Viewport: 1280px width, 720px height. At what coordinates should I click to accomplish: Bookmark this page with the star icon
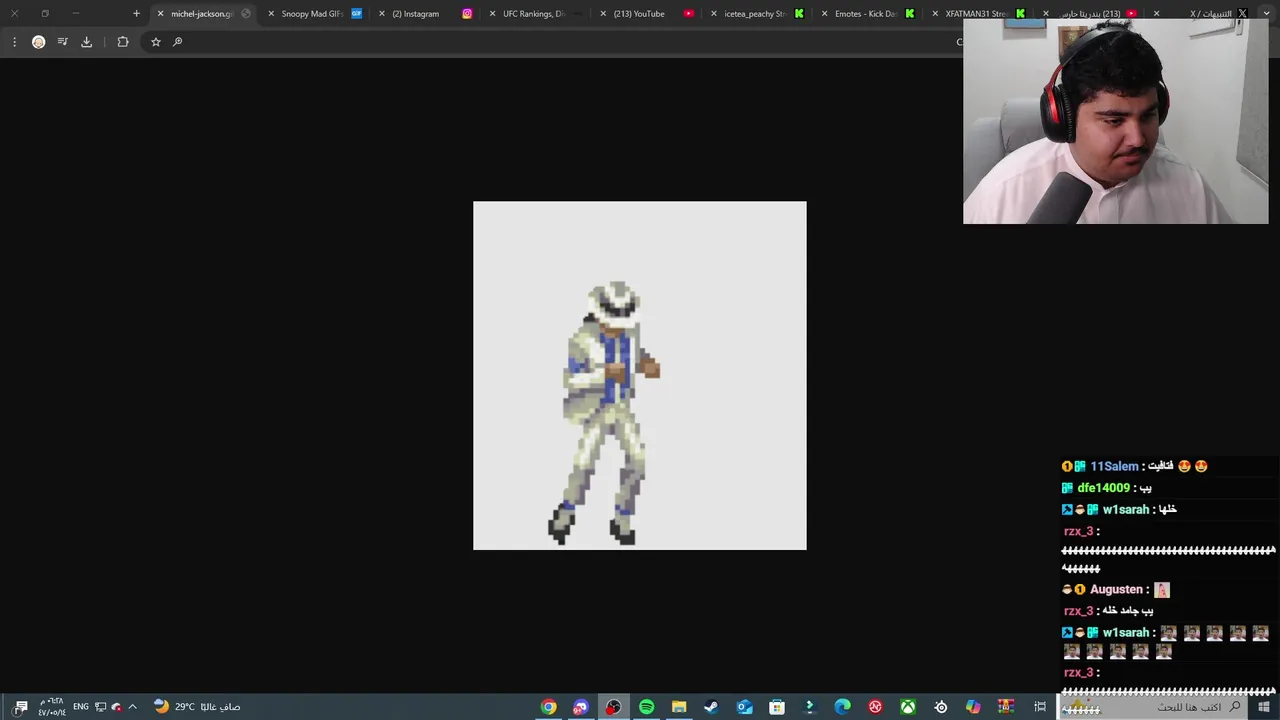(x=155, y=42)
